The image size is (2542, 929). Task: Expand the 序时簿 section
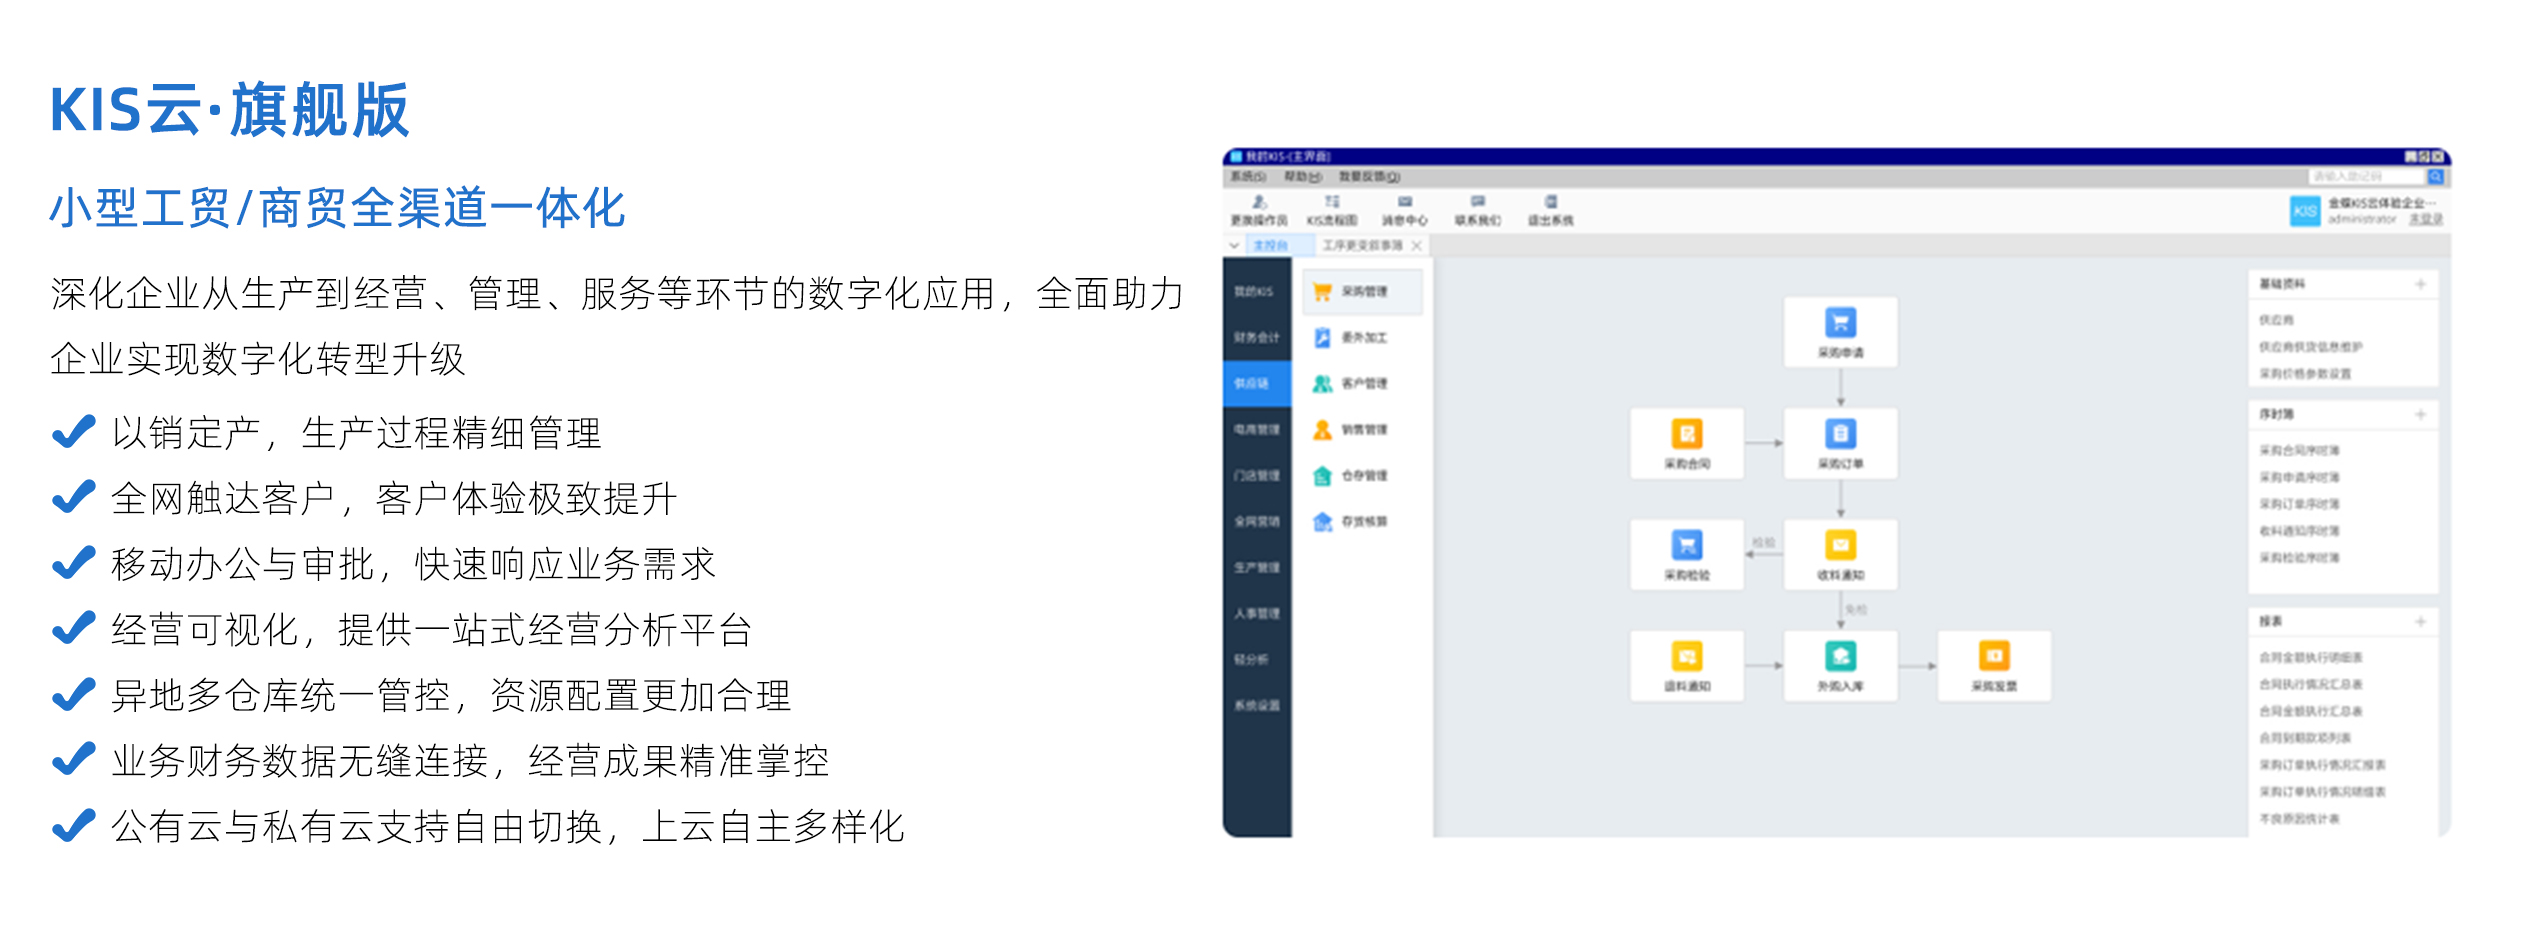pos(2421,414)
